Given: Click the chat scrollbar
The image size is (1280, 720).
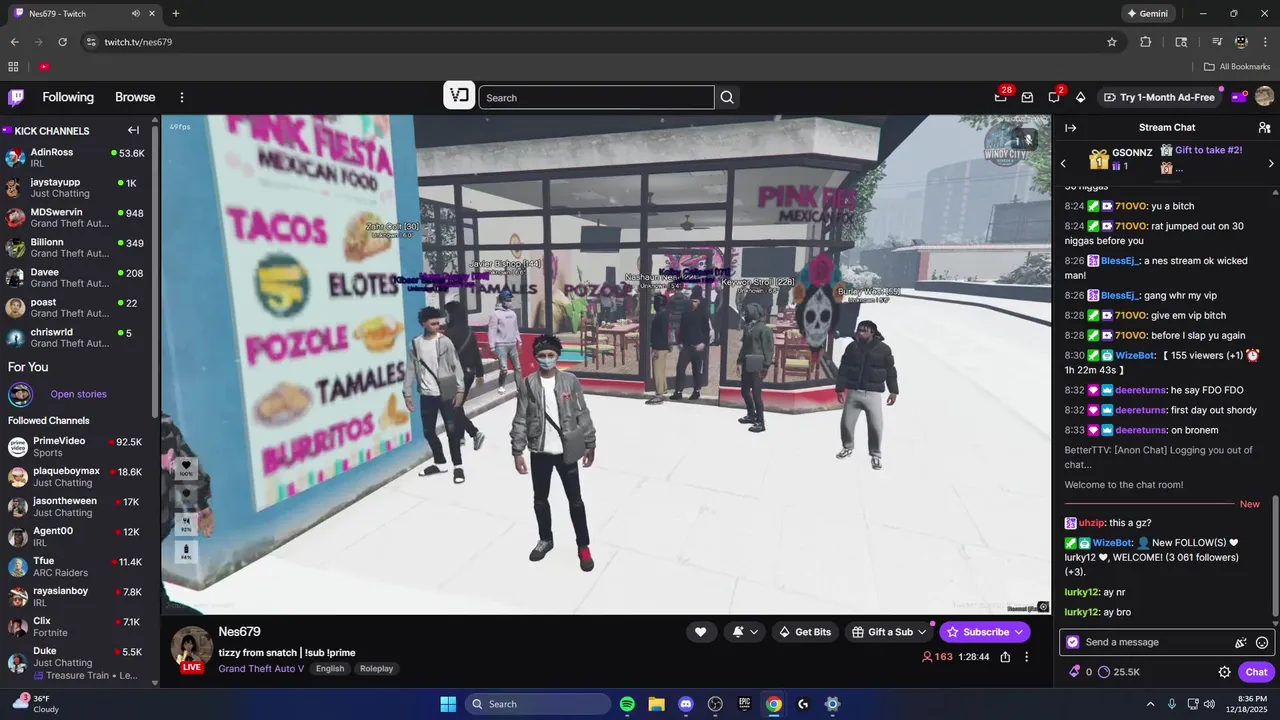Looking at the screenshot, I should click(x=1275, y=555).
